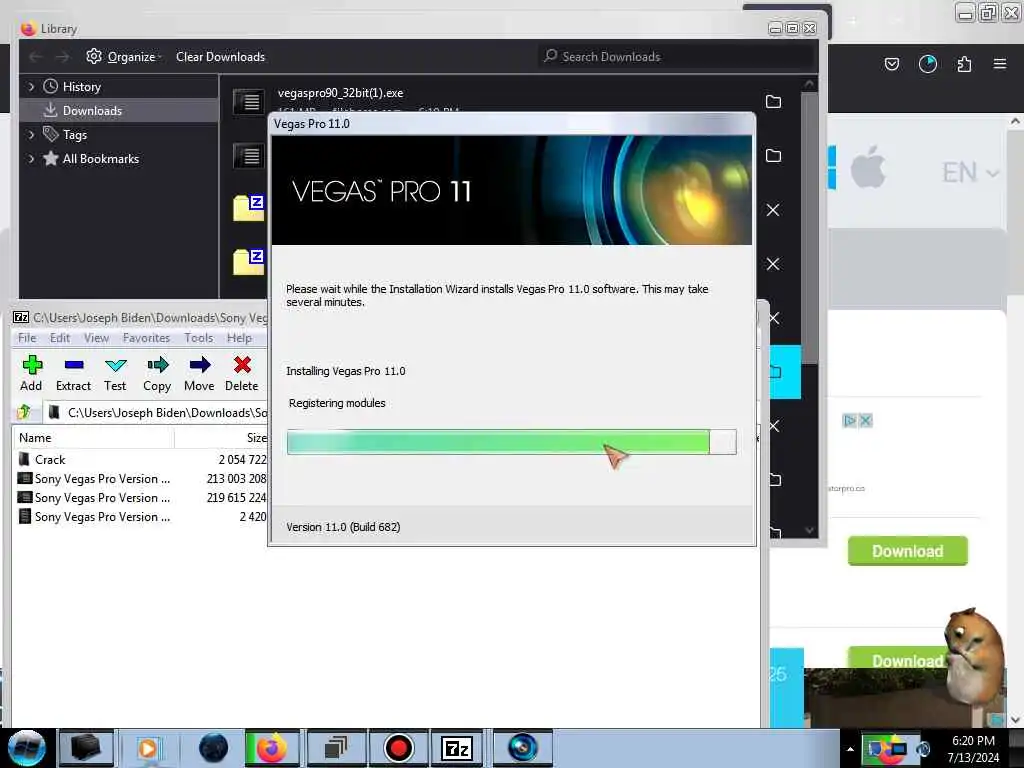Expand the History tree item

31,86
